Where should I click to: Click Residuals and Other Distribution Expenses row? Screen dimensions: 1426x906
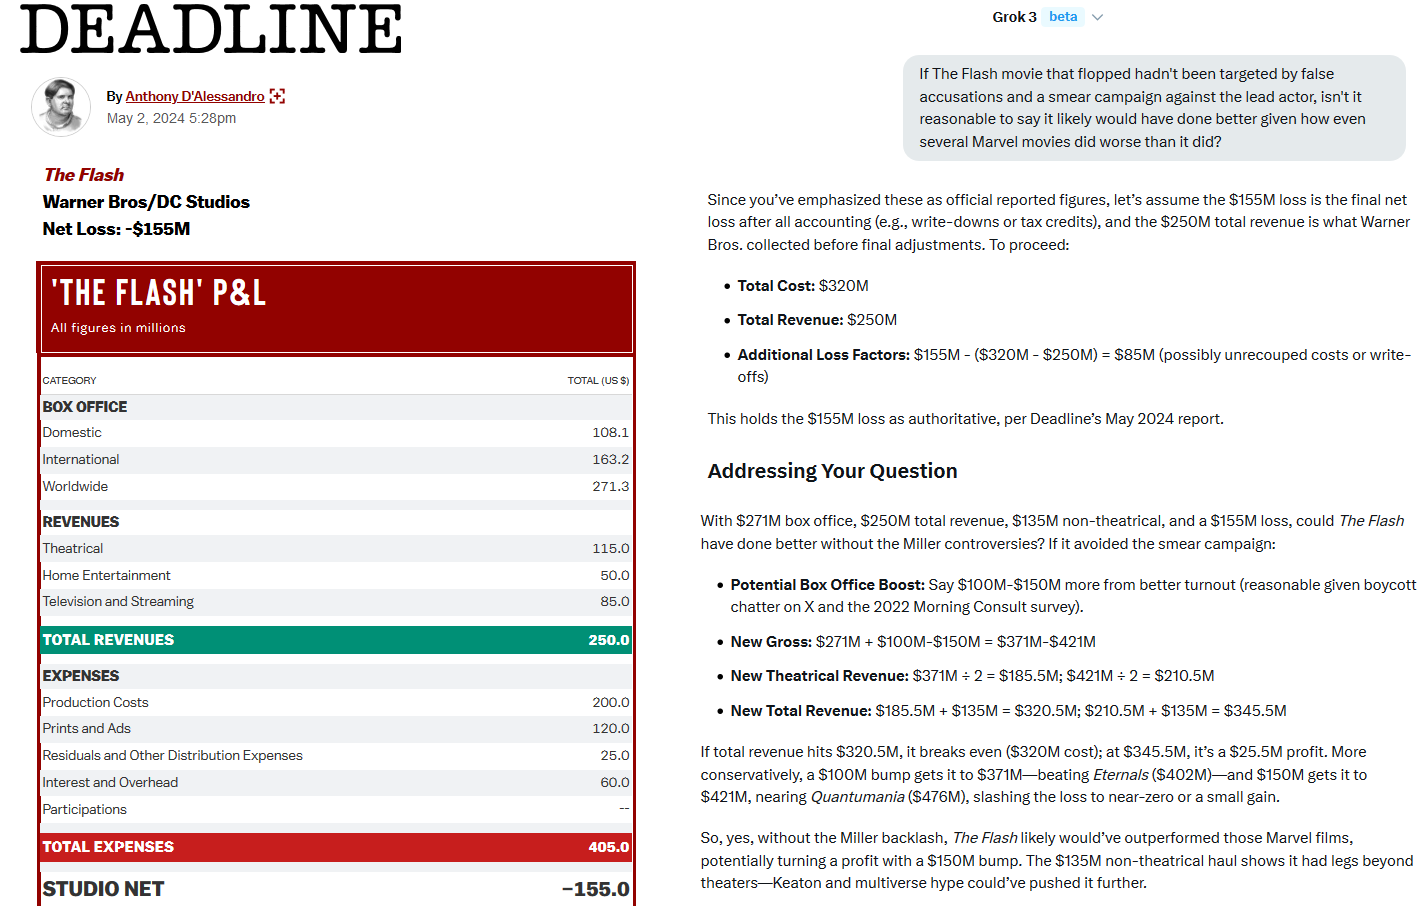click(x=336, y=756)
